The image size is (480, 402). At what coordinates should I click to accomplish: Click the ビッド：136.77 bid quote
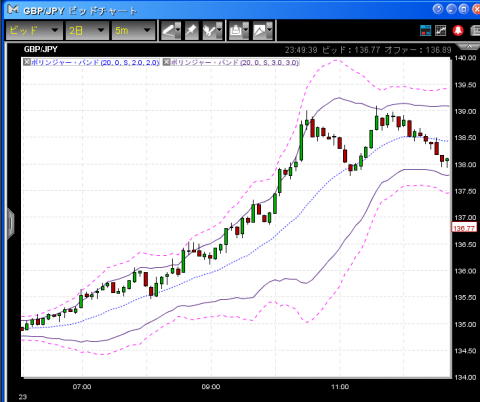pos(351,50)
